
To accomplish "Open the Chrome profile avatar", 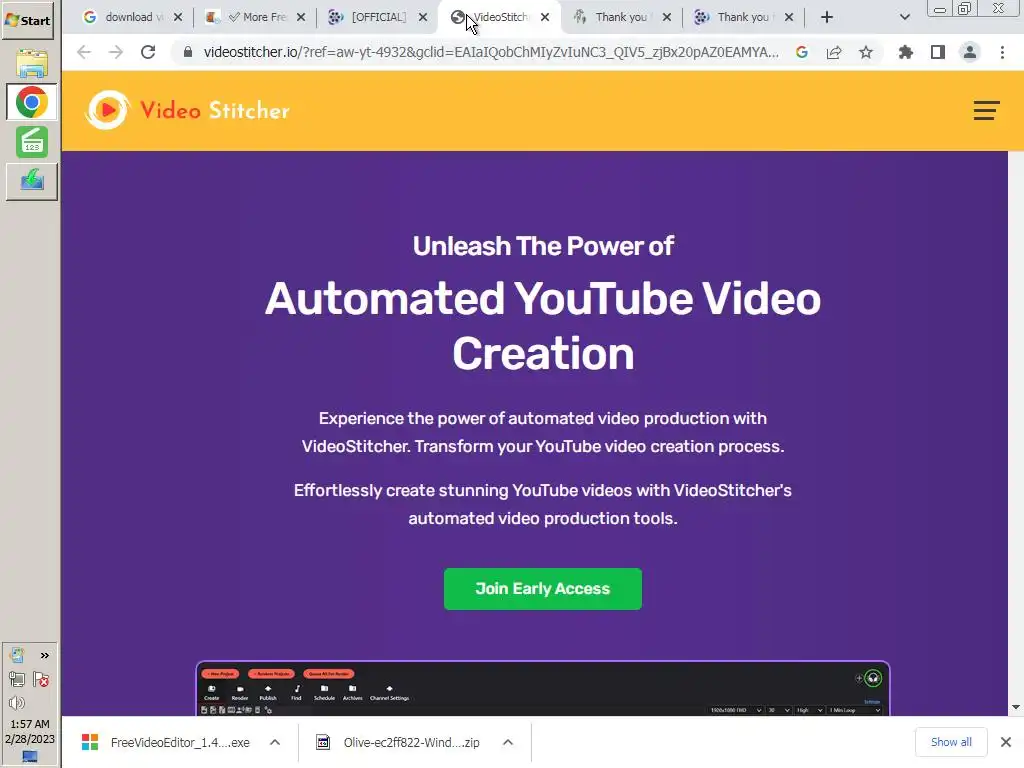I will (x=970, y=52).
